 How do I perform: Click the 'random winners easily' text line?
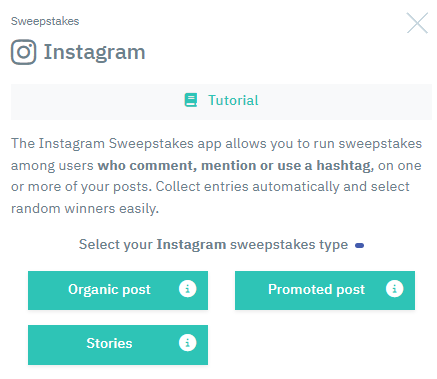pyautogui.click(x=85, y=209)
